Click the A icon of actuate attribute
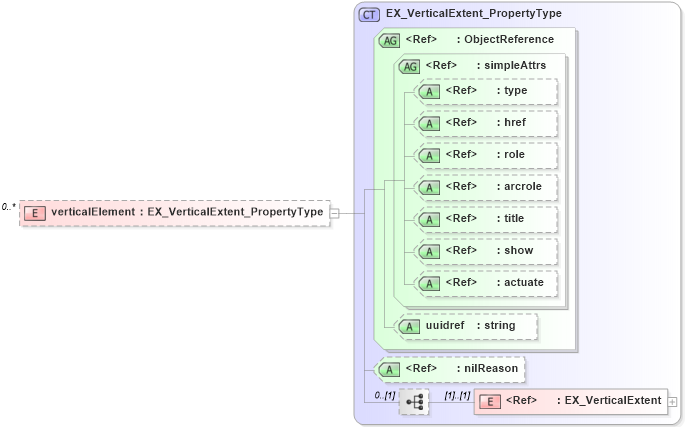 pyautogui.click(x=429, y=284)
